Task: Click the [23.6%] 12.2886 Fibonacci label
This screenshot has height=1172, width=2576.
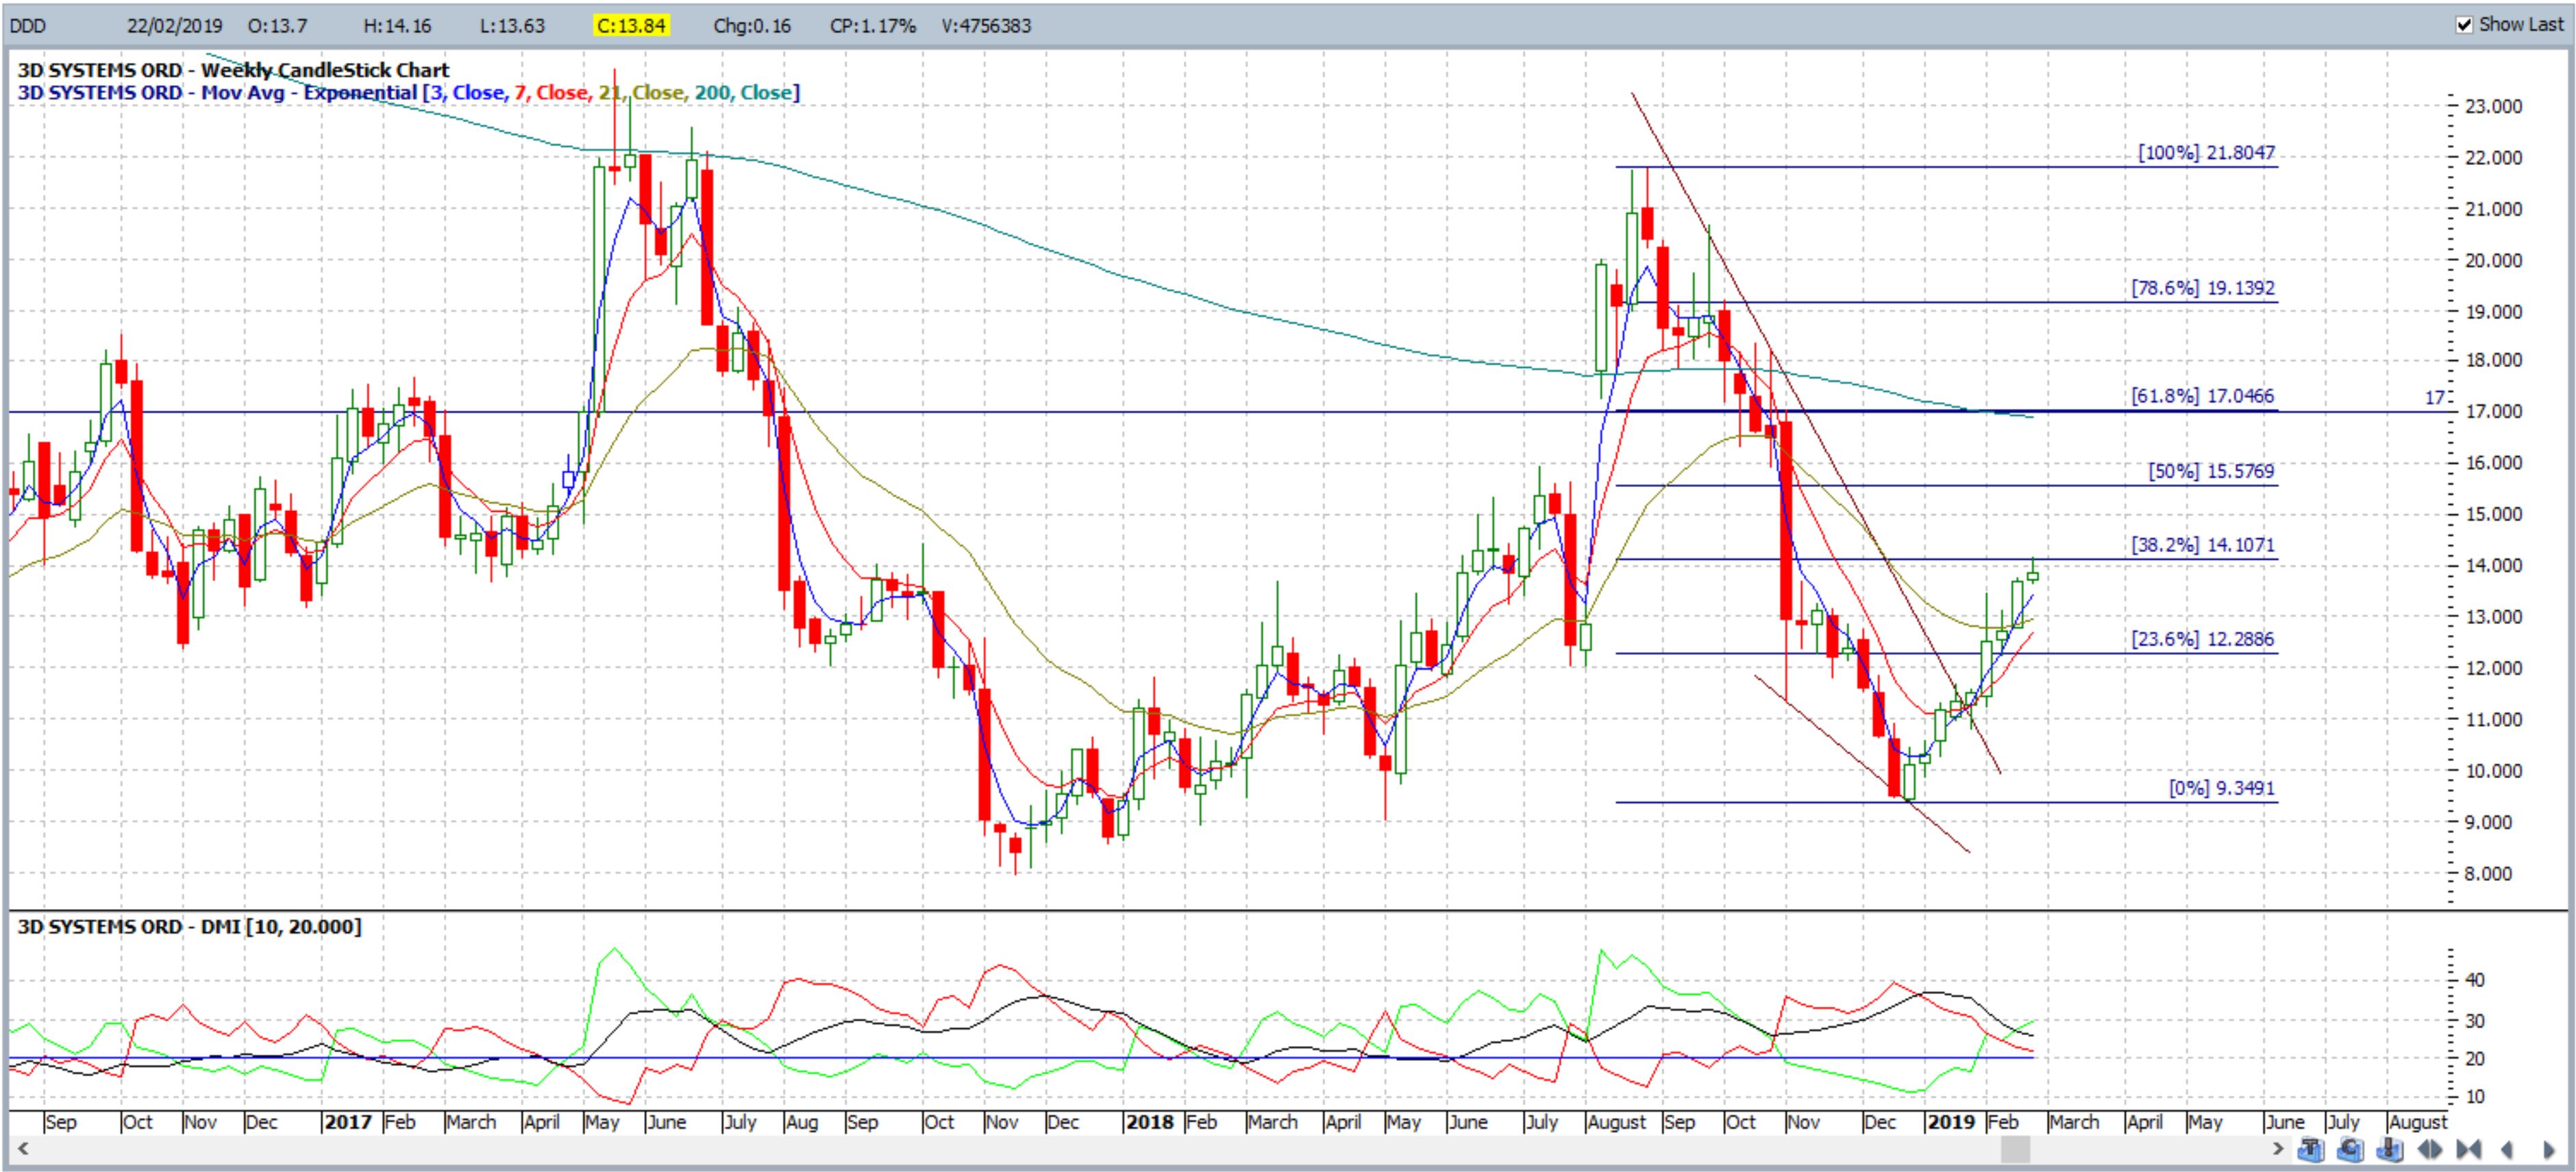Action: click(x=2202, y=639)
